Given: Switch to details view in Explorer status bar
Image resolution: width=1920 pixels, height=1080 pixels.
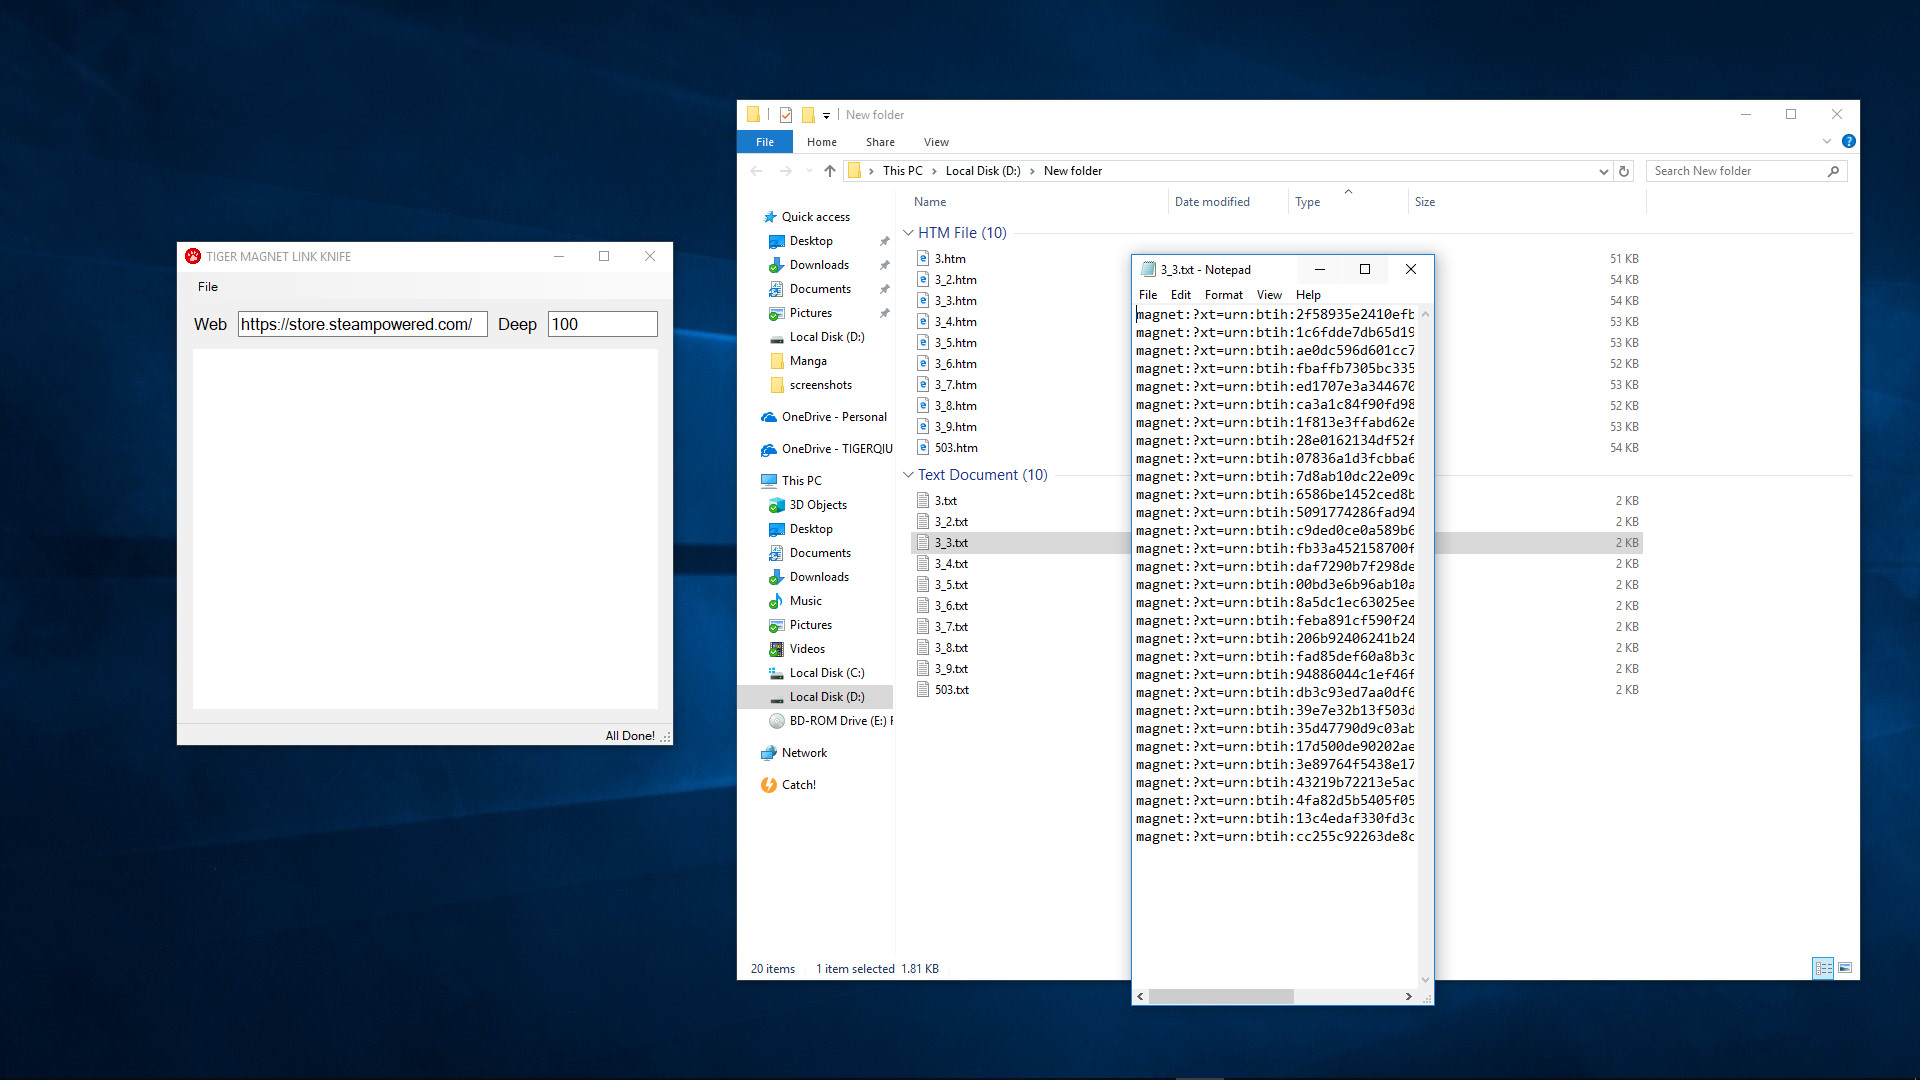Looking at the screenshot, I should [x=1822, y=968].
